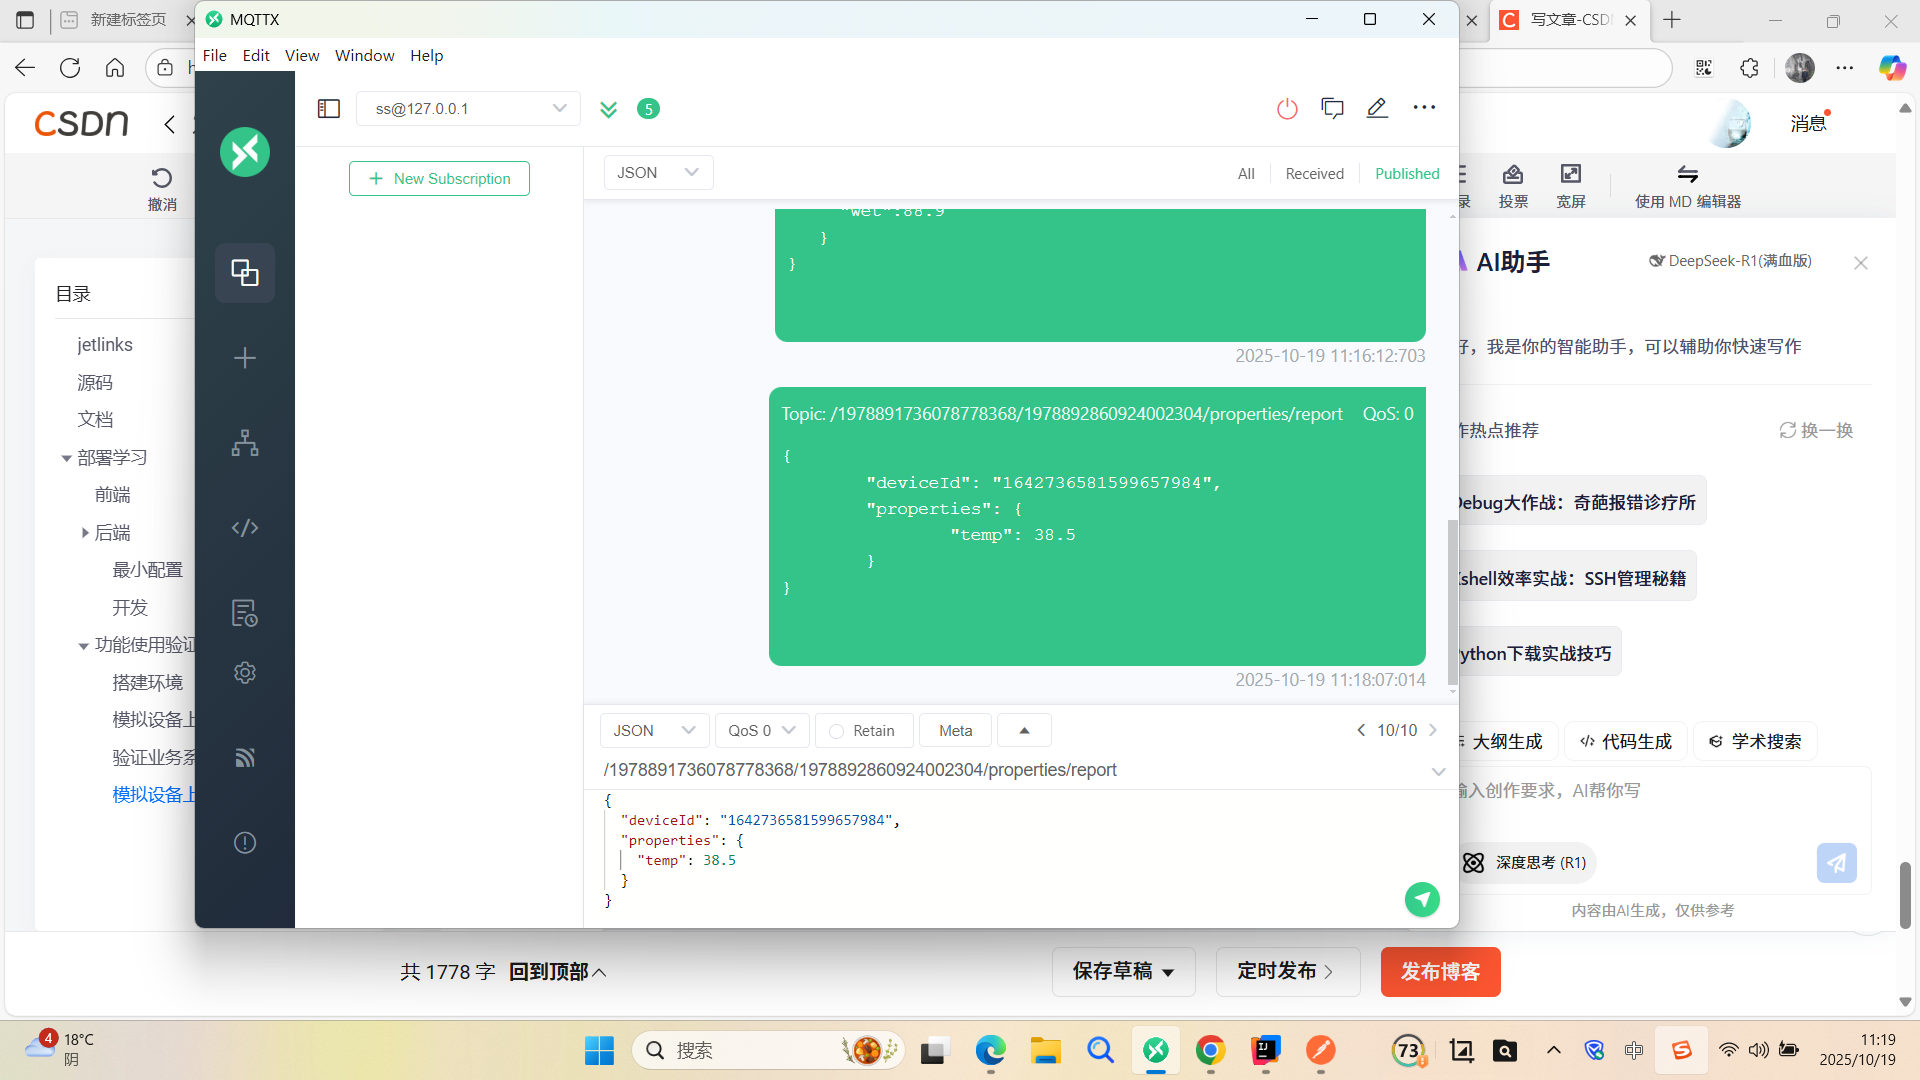
Task: Open the ss@127.0.0.1 connection dropdown
Action: pyautogui.click(x=468, y=108)
